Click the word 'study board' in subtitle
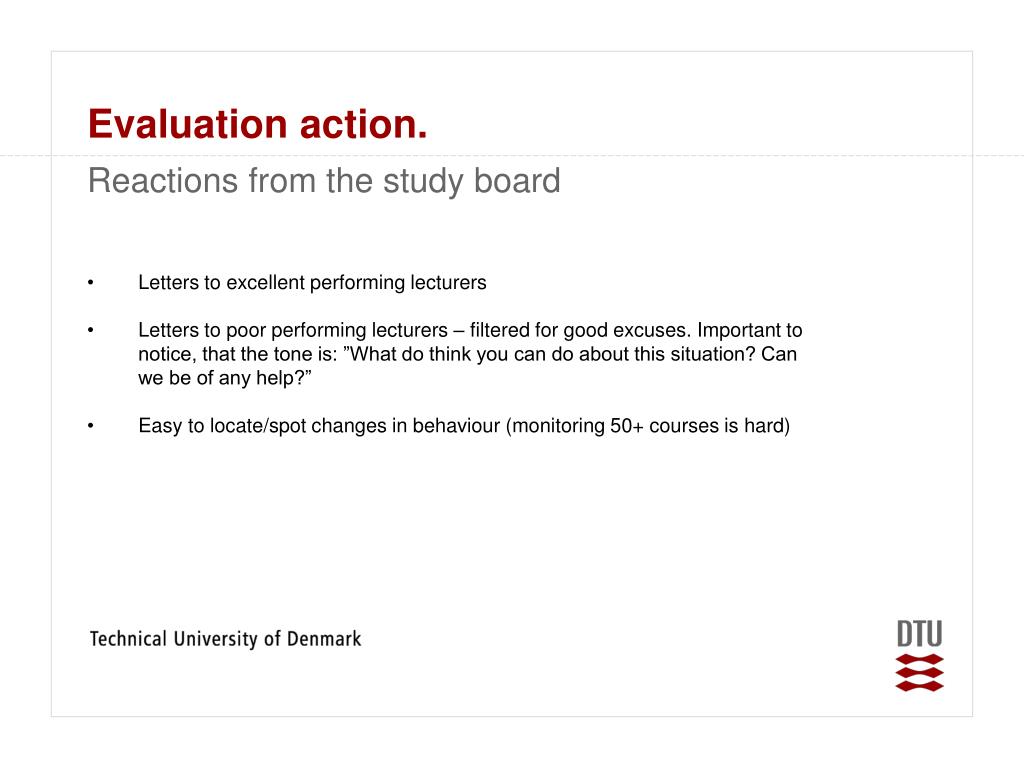Image resolution: width=1024 pixels, height=768 pixels. [x=472, y=181]
